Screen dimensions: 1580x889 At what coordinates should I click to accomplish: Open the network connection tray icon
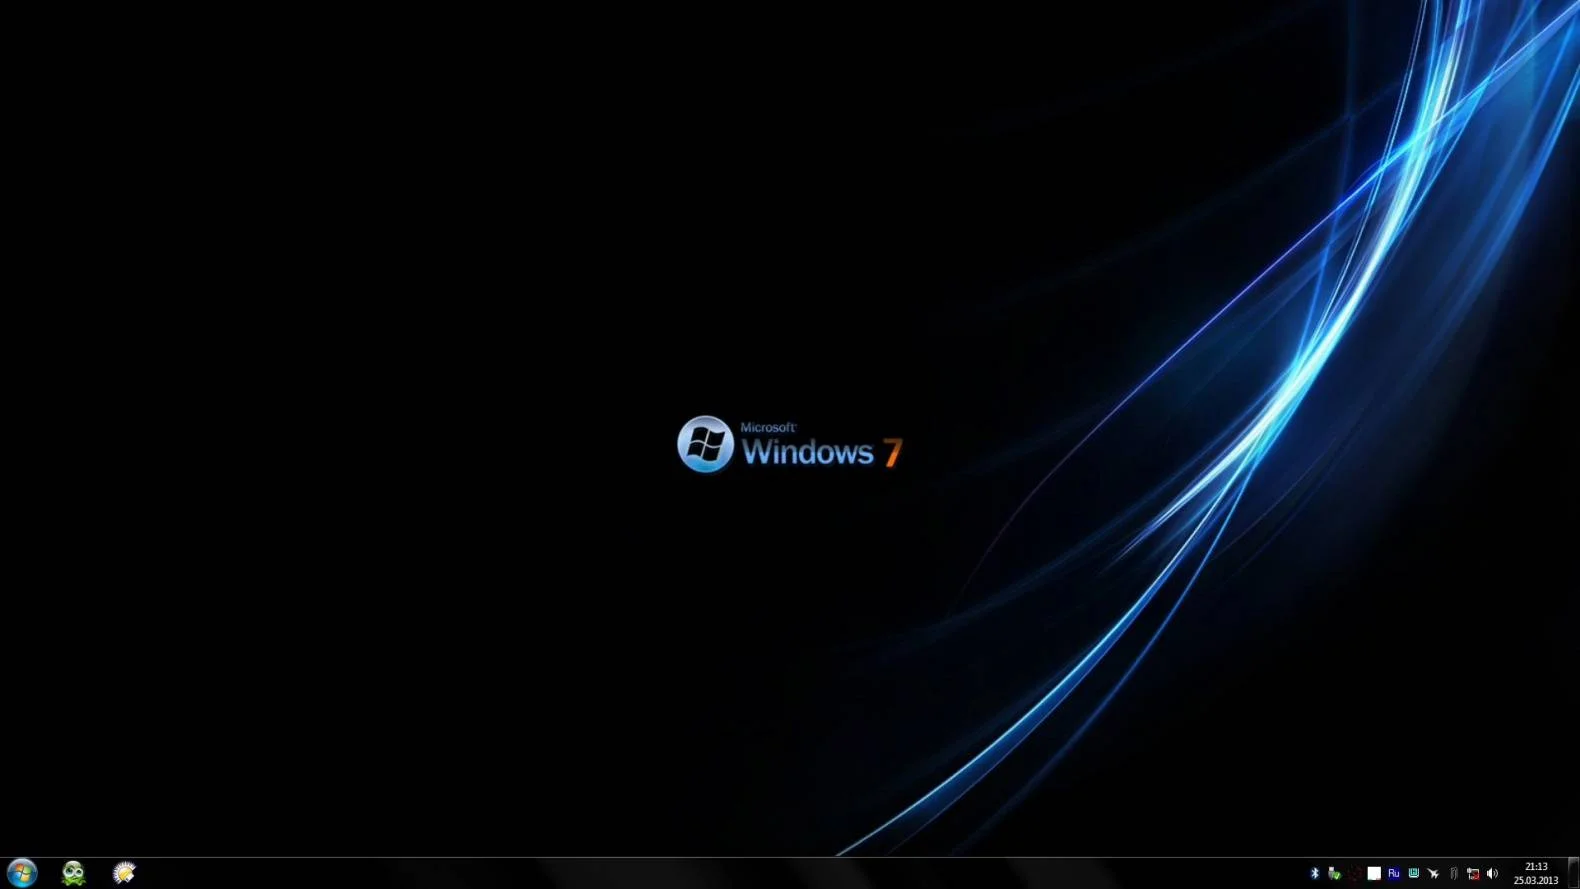click(1472, 874)
